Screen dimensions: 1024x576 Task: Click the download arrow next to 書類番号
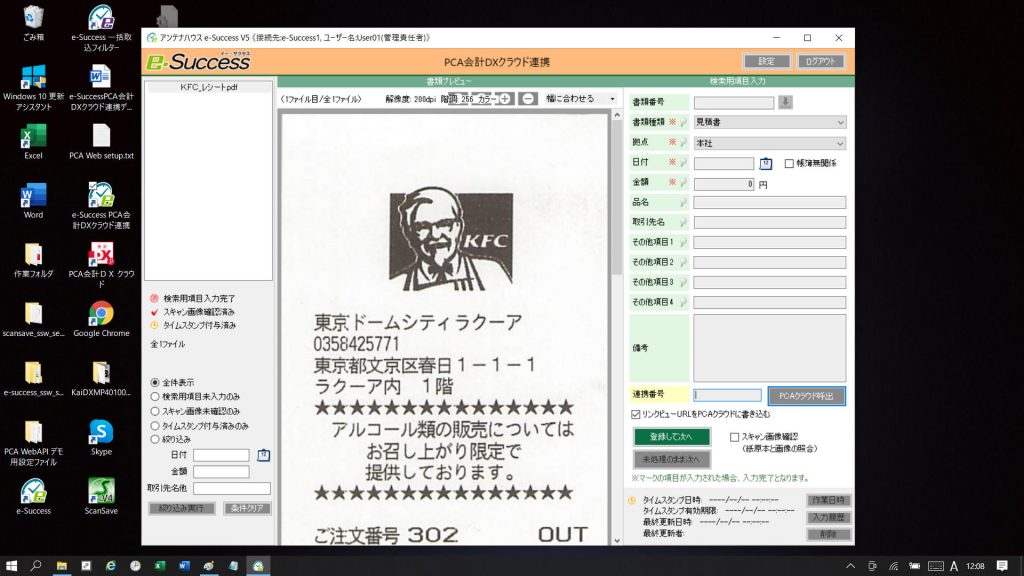point(785,101)
